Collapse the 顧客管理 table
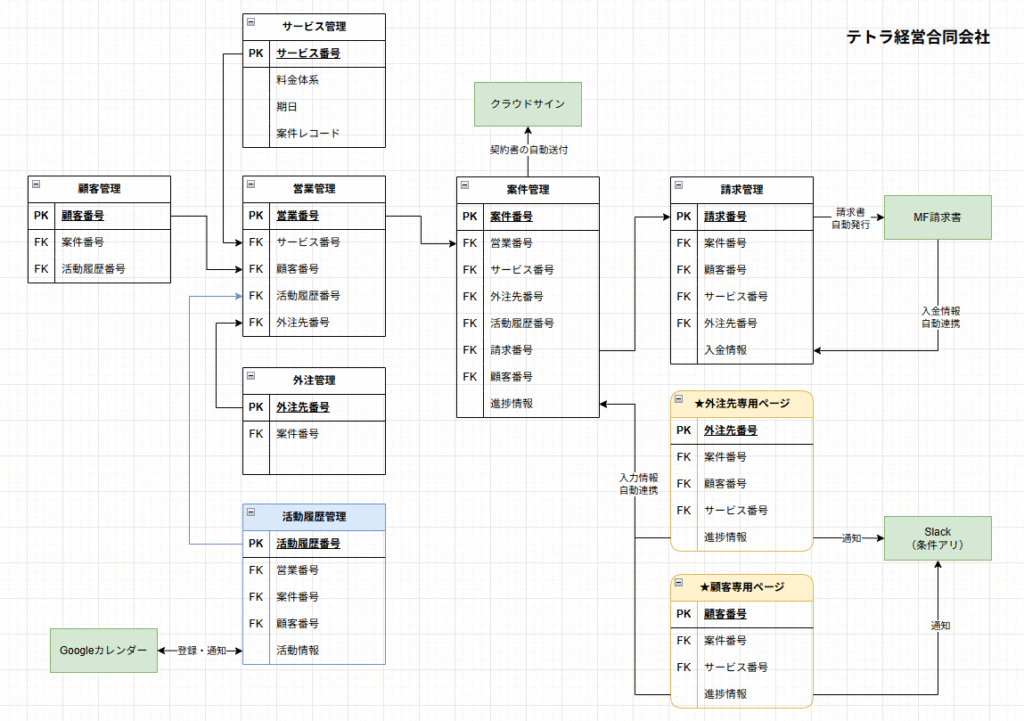 (x=35, y=184)
